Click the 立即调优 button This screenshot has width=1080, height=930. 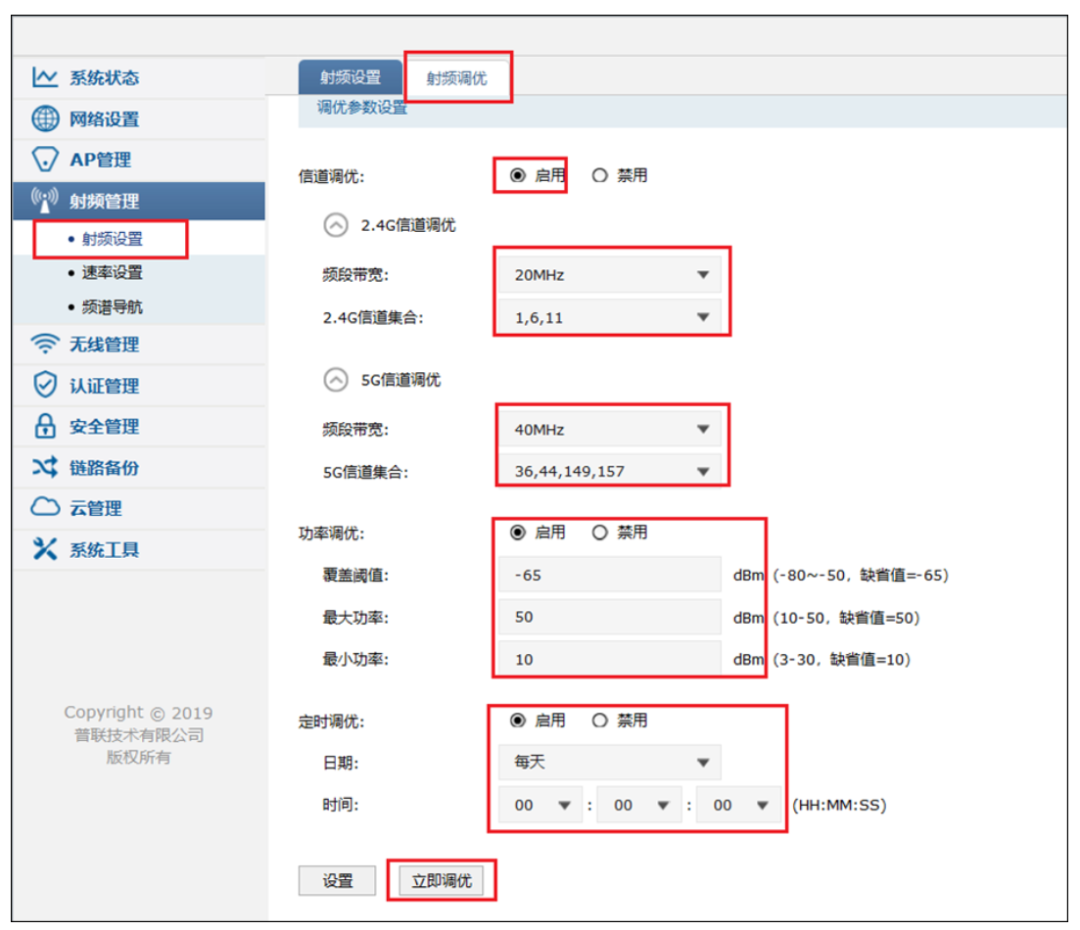[441, 880]
